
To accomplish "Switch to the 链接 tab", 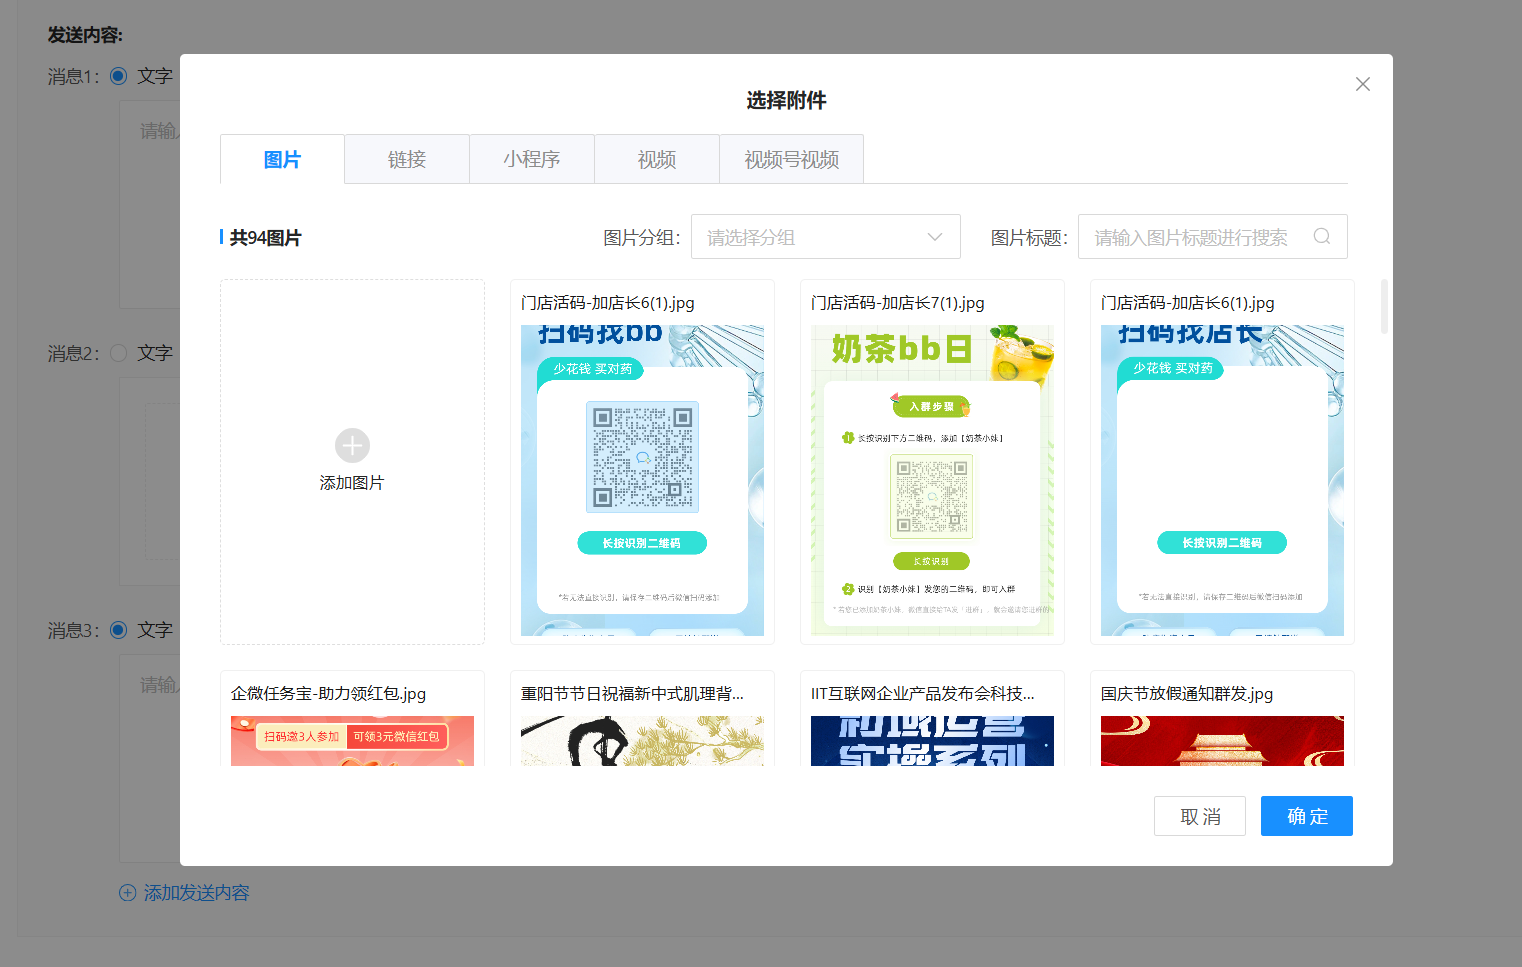I will (407, 159).
